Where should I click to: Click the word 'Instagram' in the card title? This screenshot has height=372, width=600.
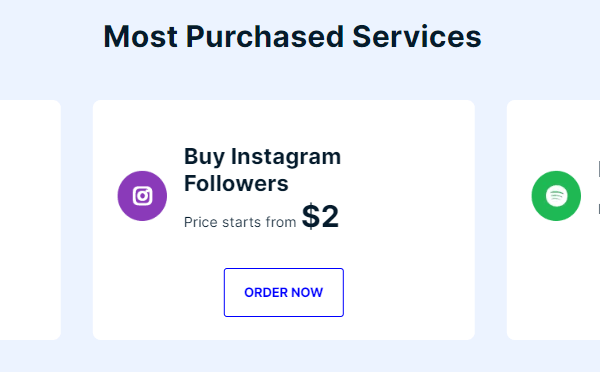pyautogui.click(x=286, y=157)
